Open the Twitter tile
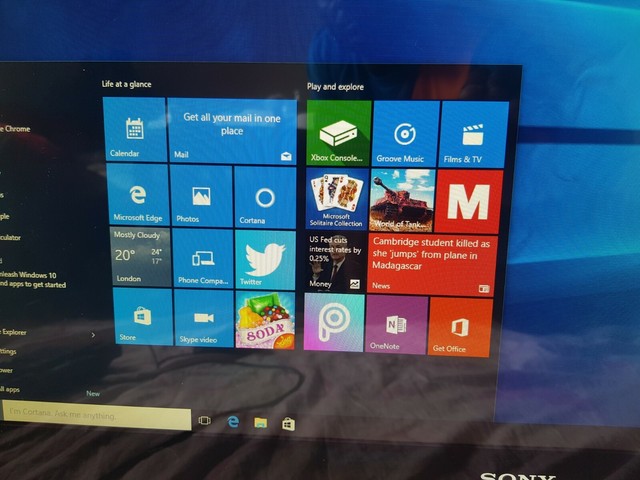The image size is (640, 480). click(265, 260)
